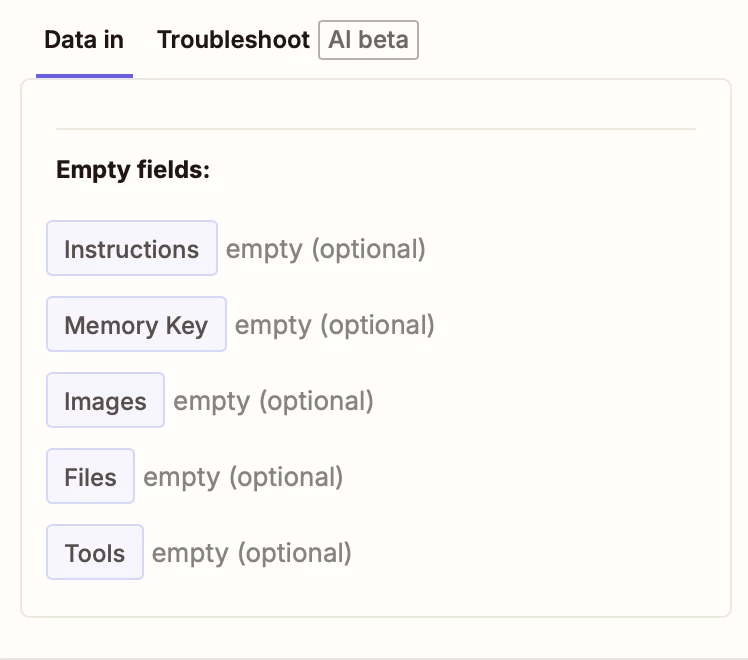Click the word beta in AI badge
The width and height of the screenshot is (748, 660).
(383, 40)
